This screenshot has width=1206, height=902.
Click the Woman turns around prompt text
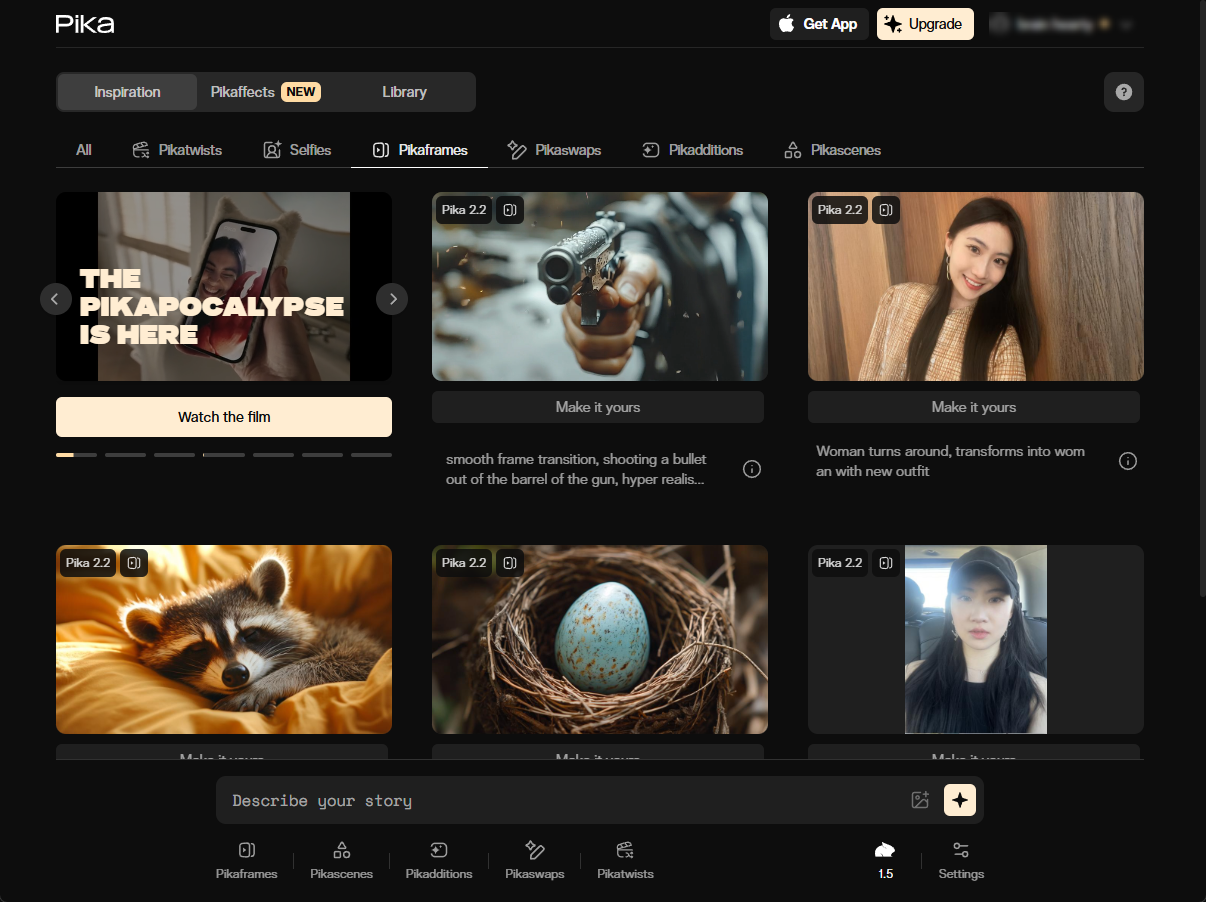pyautogui.click(x=950, y=461)
